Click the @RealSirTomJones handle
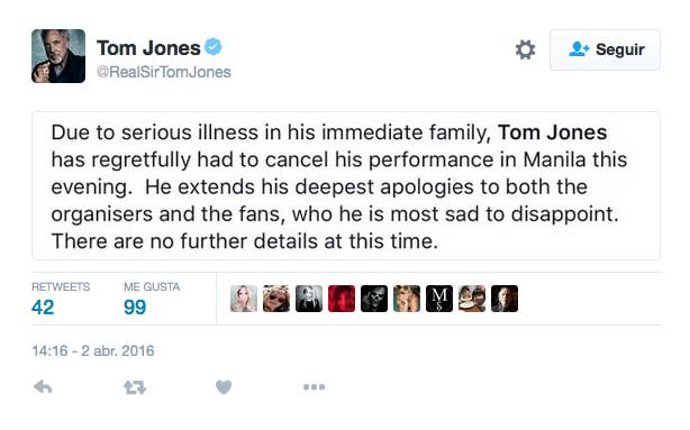The width and height of the screenshot is (690, 430). 164,72
